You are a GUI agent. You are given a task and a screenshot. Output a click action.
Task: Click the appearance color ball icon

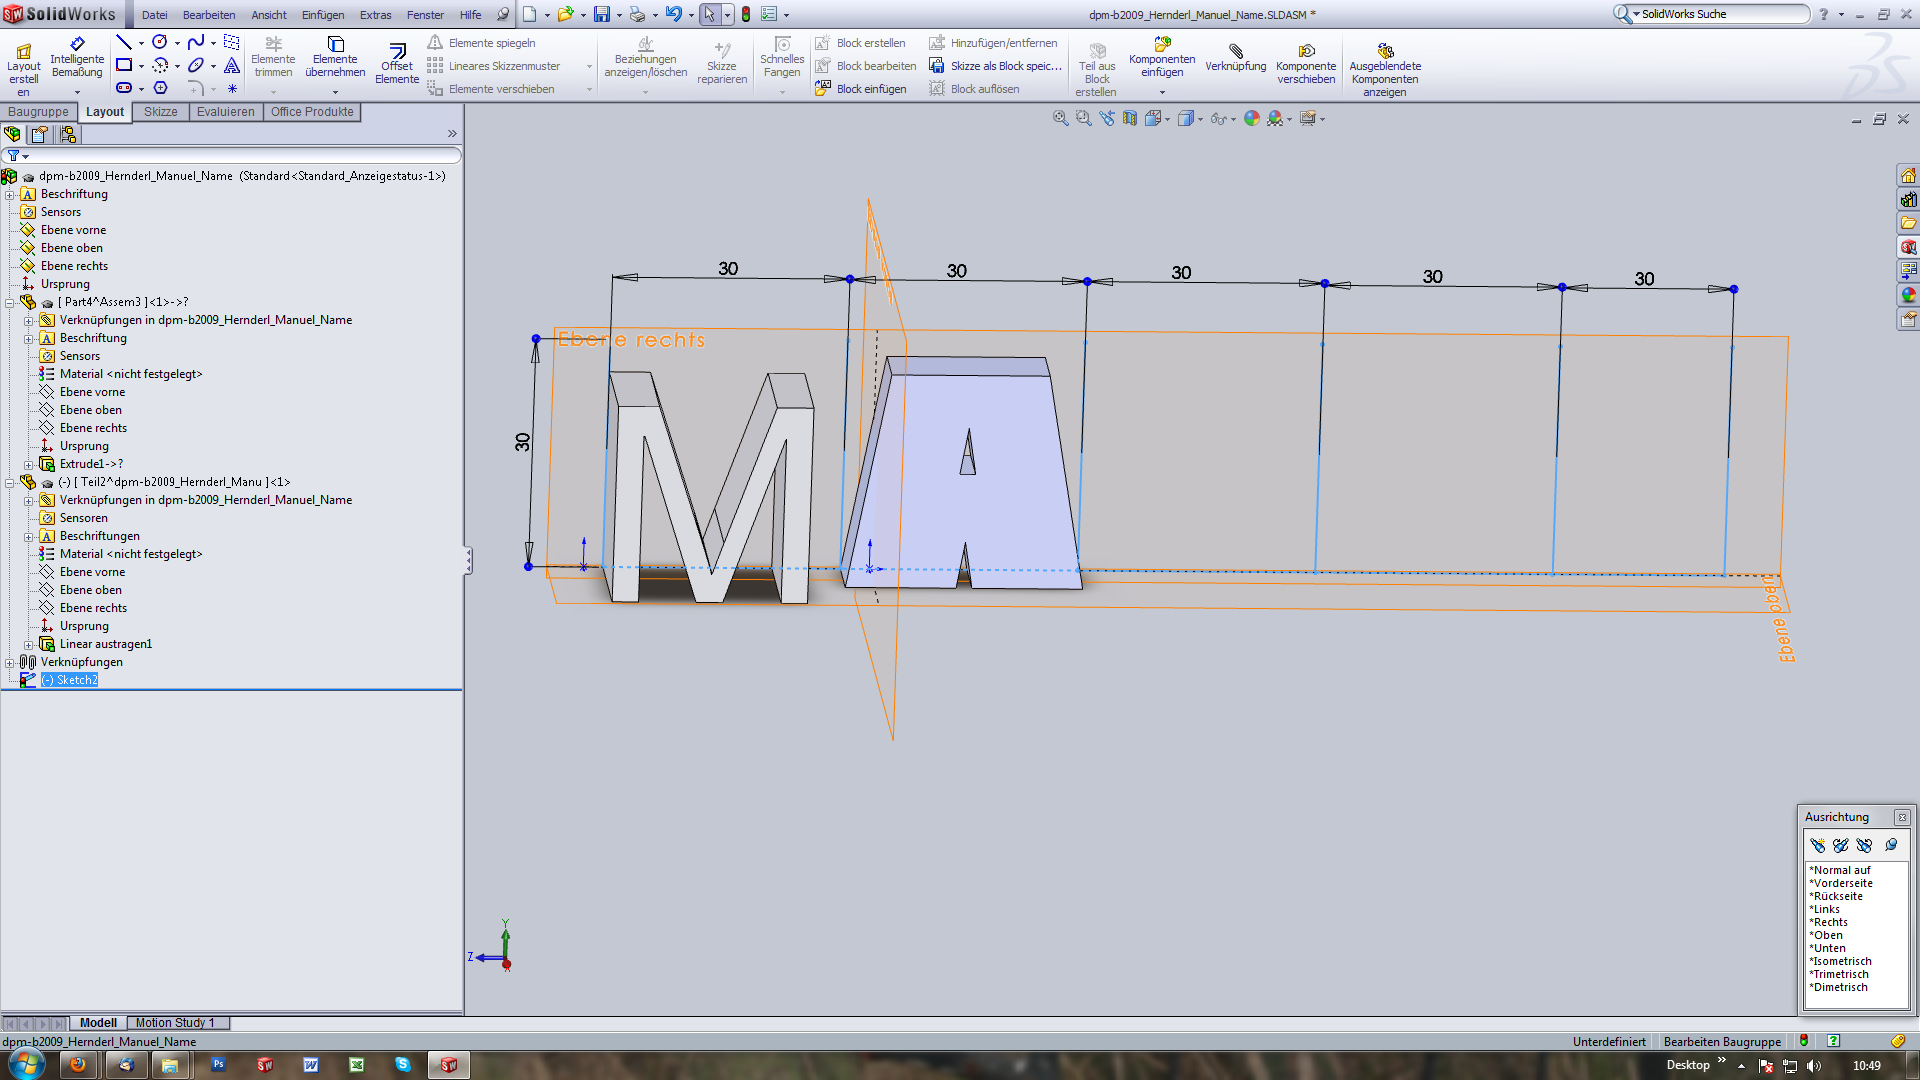[x=1252, y=118]
